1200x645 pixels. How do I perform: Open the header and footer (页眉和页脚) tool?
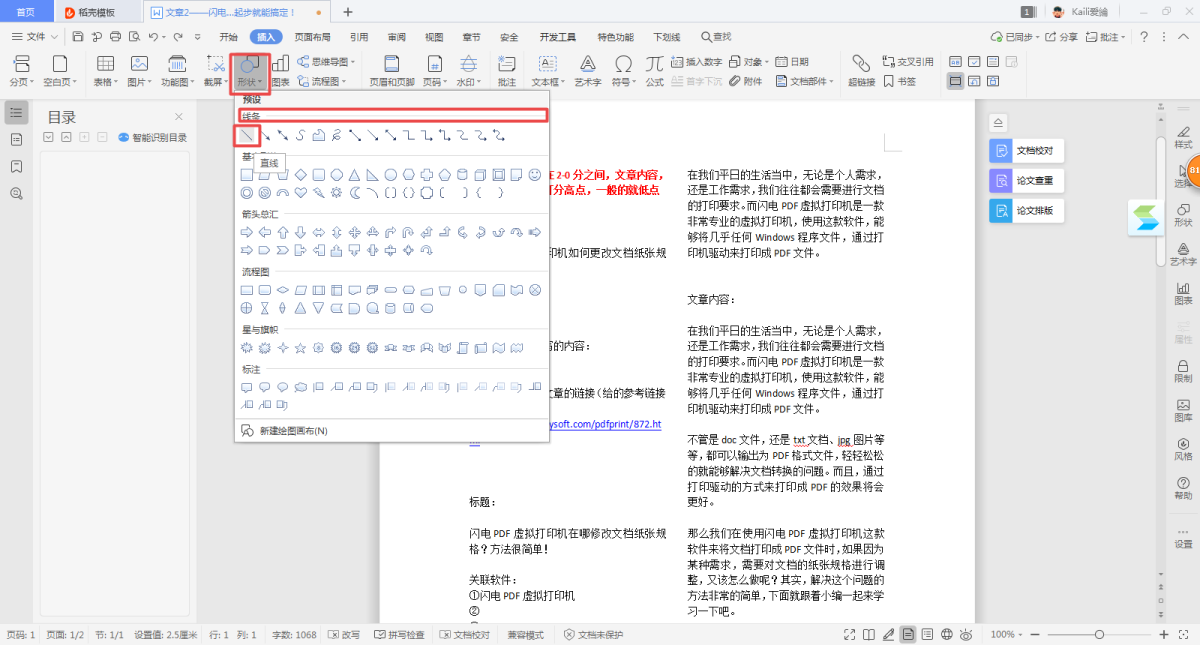tap(392, 70)
